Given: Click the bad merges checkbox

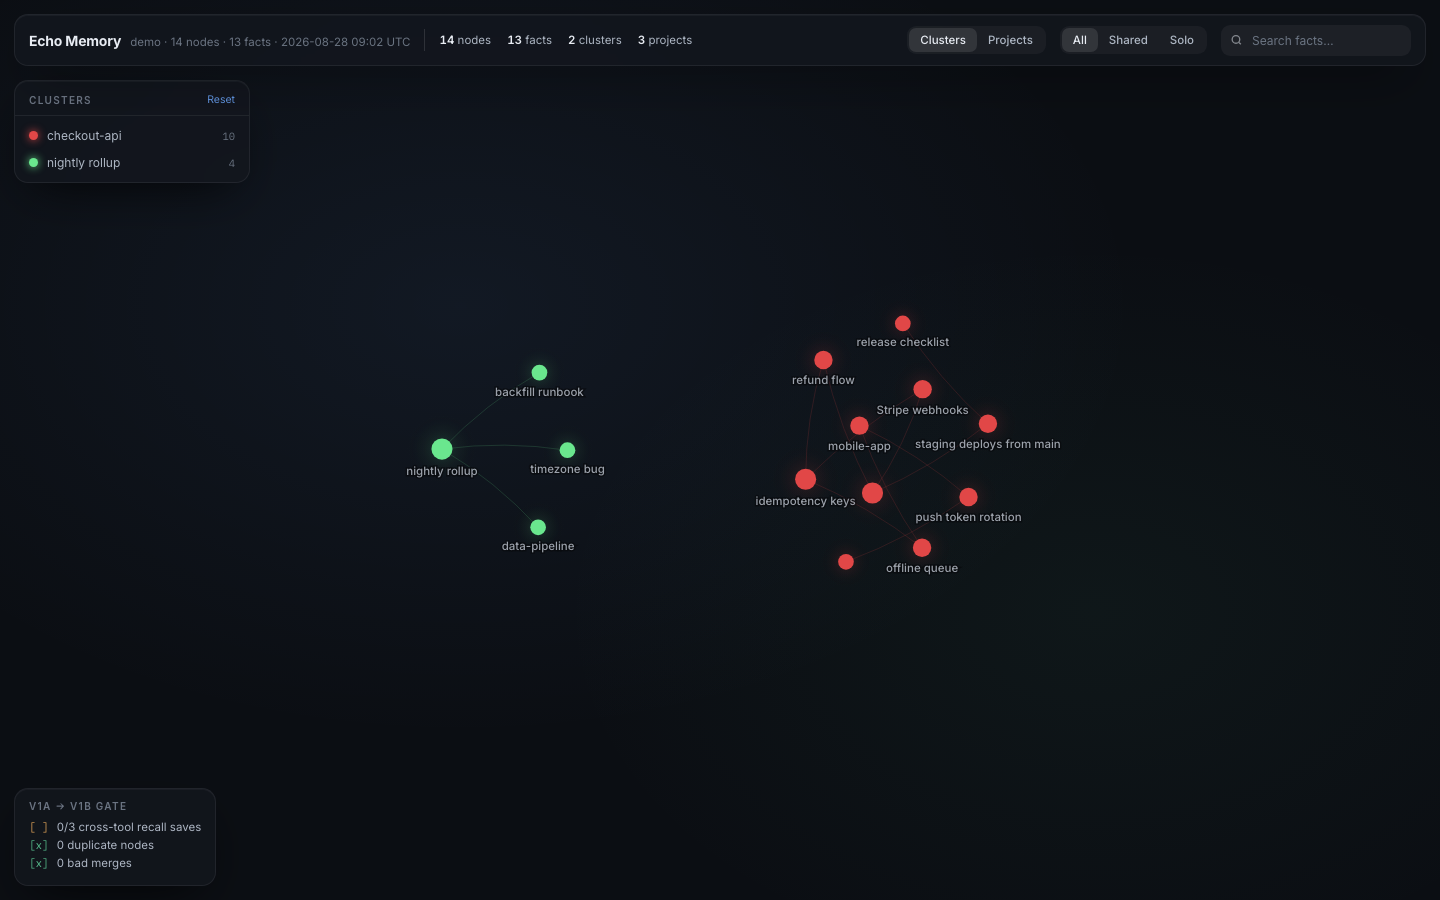Looking at the screenshot, I should [39, 863].
